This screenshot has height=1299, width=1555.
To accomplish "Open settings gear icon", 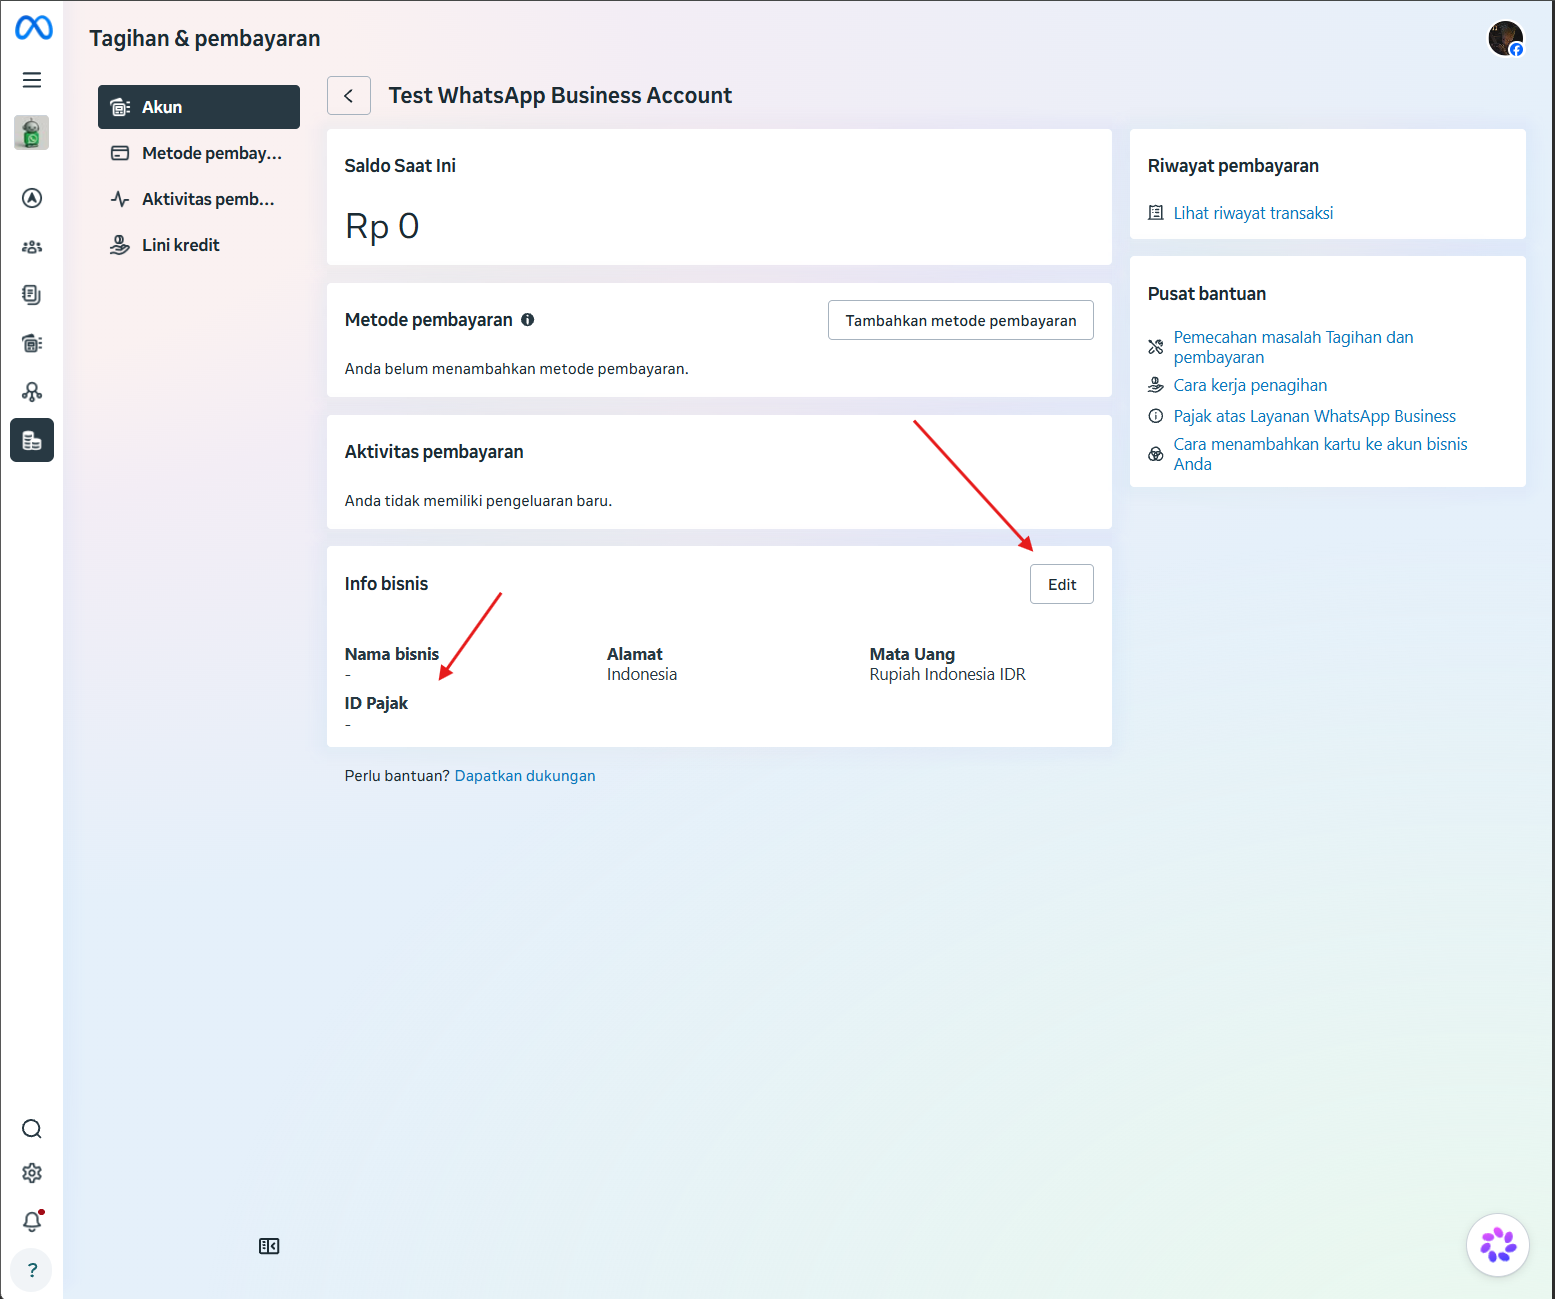I will coord(32,1173).
